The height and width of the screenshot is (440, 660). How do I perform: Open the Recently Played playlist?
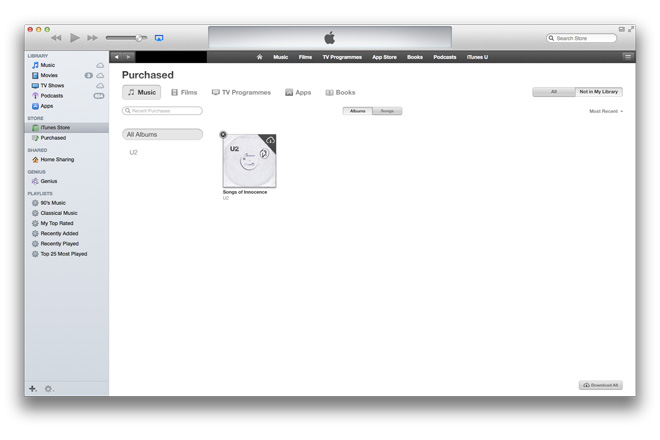(59, 244)
